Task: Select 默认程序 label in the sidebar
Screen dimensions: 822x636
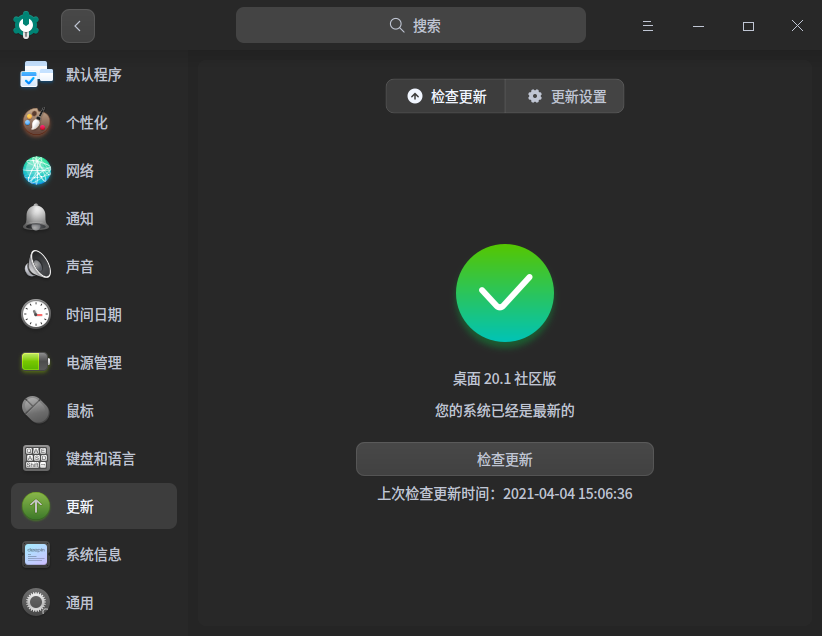Action: 94,74
